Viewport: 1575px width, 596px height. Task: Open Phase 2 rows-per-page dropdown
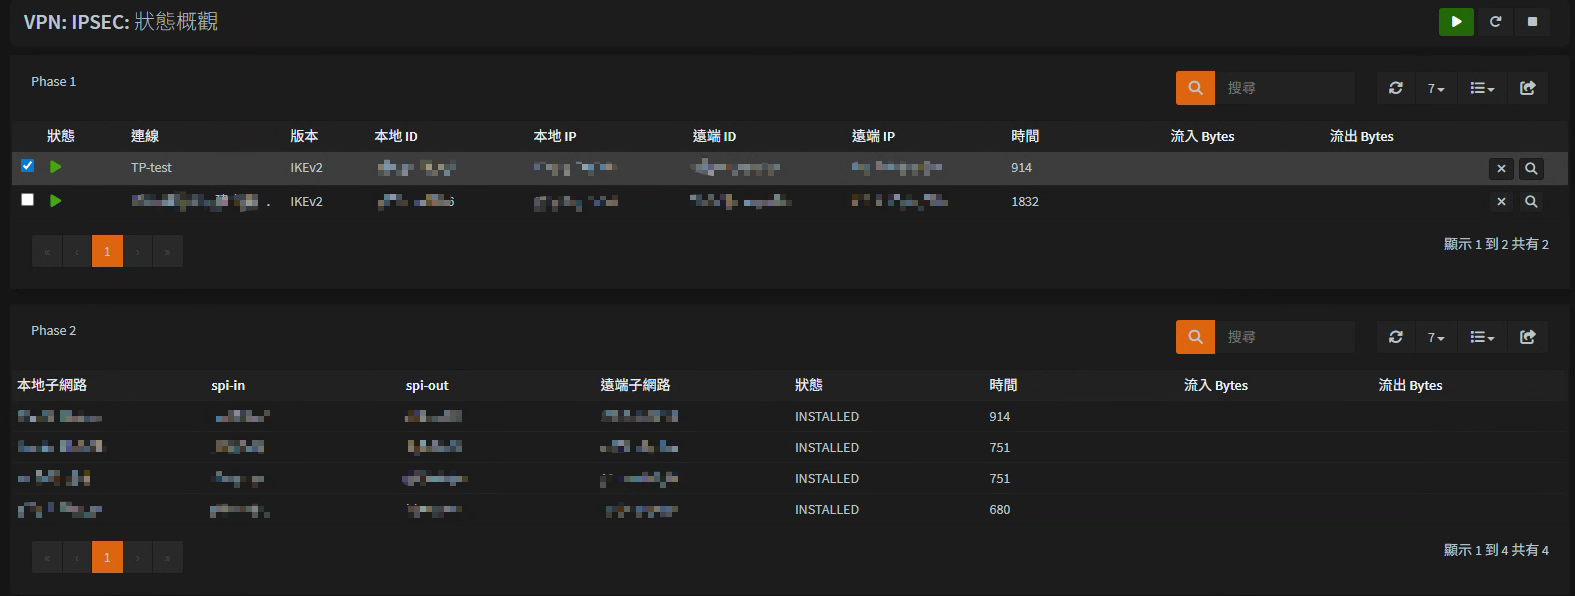coord(1436,337)
